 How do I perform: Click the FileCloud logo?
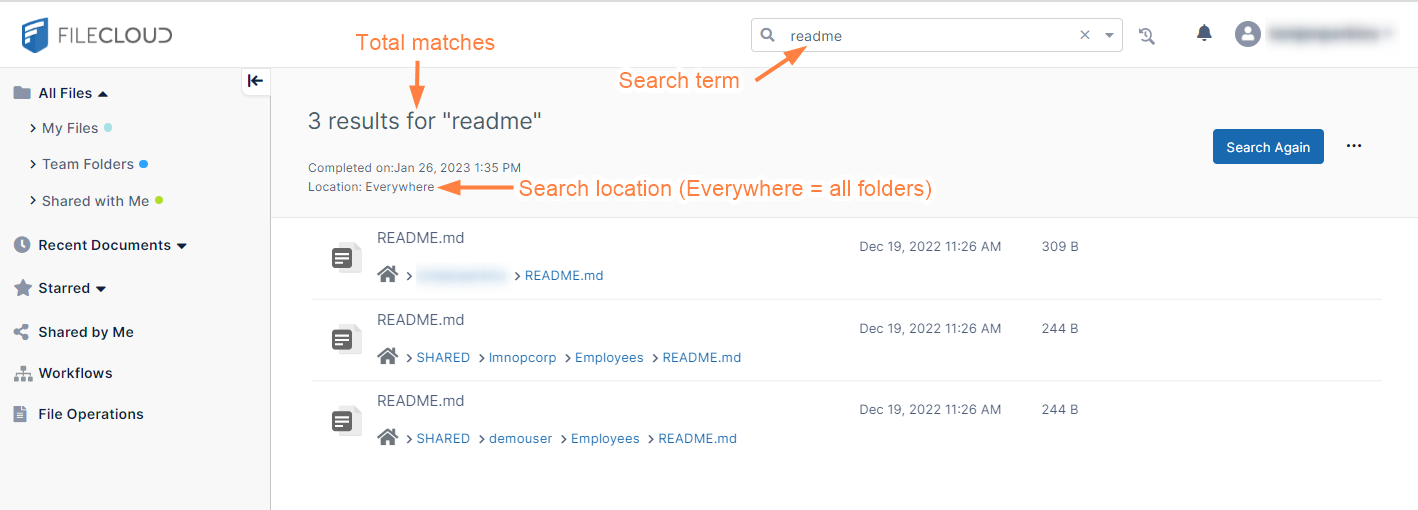click(x=97, y=35)
